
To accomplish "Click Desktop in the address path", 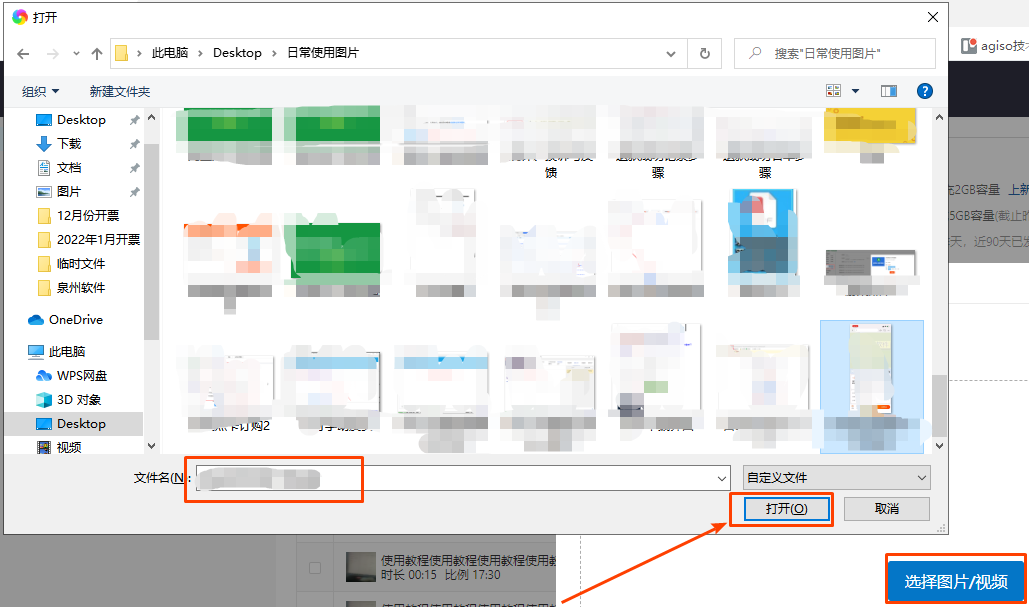I will click(237, 53).
